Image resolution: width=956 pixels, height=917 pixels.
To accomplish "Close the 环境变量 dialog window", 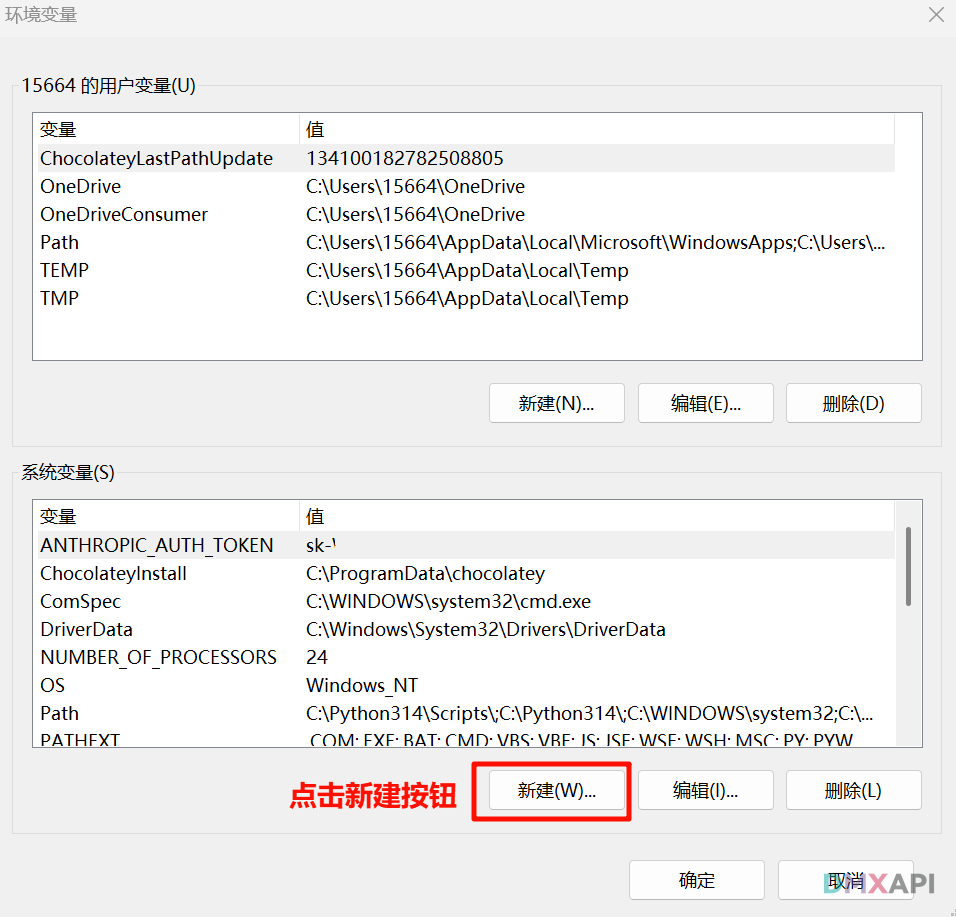I will 935,15.
